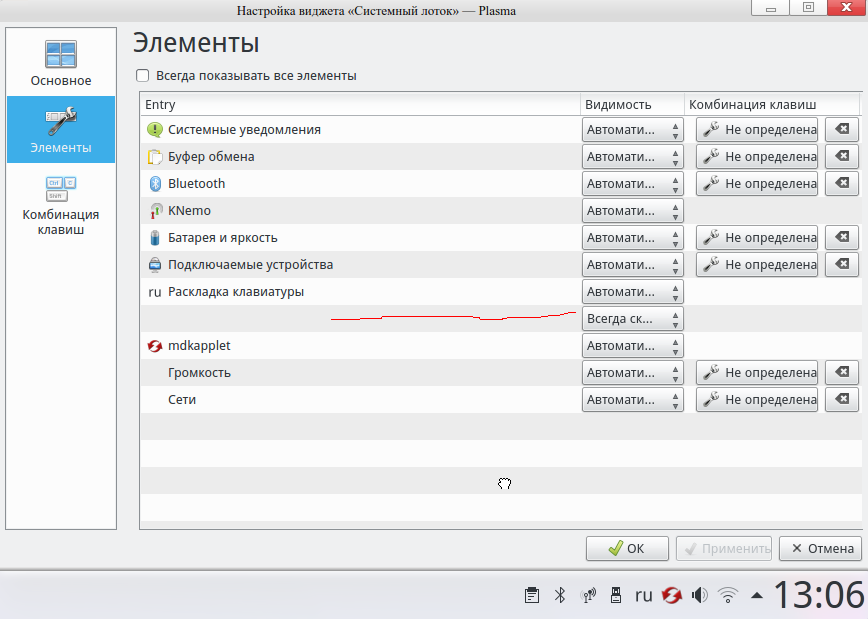Cancel with the Отмена button
This screenshot has height=619, width=868.
820,548
